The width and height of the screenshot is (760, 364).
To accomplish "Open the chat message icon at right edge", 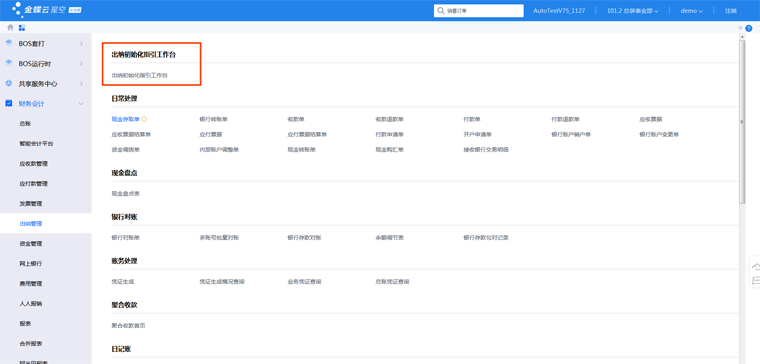I will pos(756,280).
